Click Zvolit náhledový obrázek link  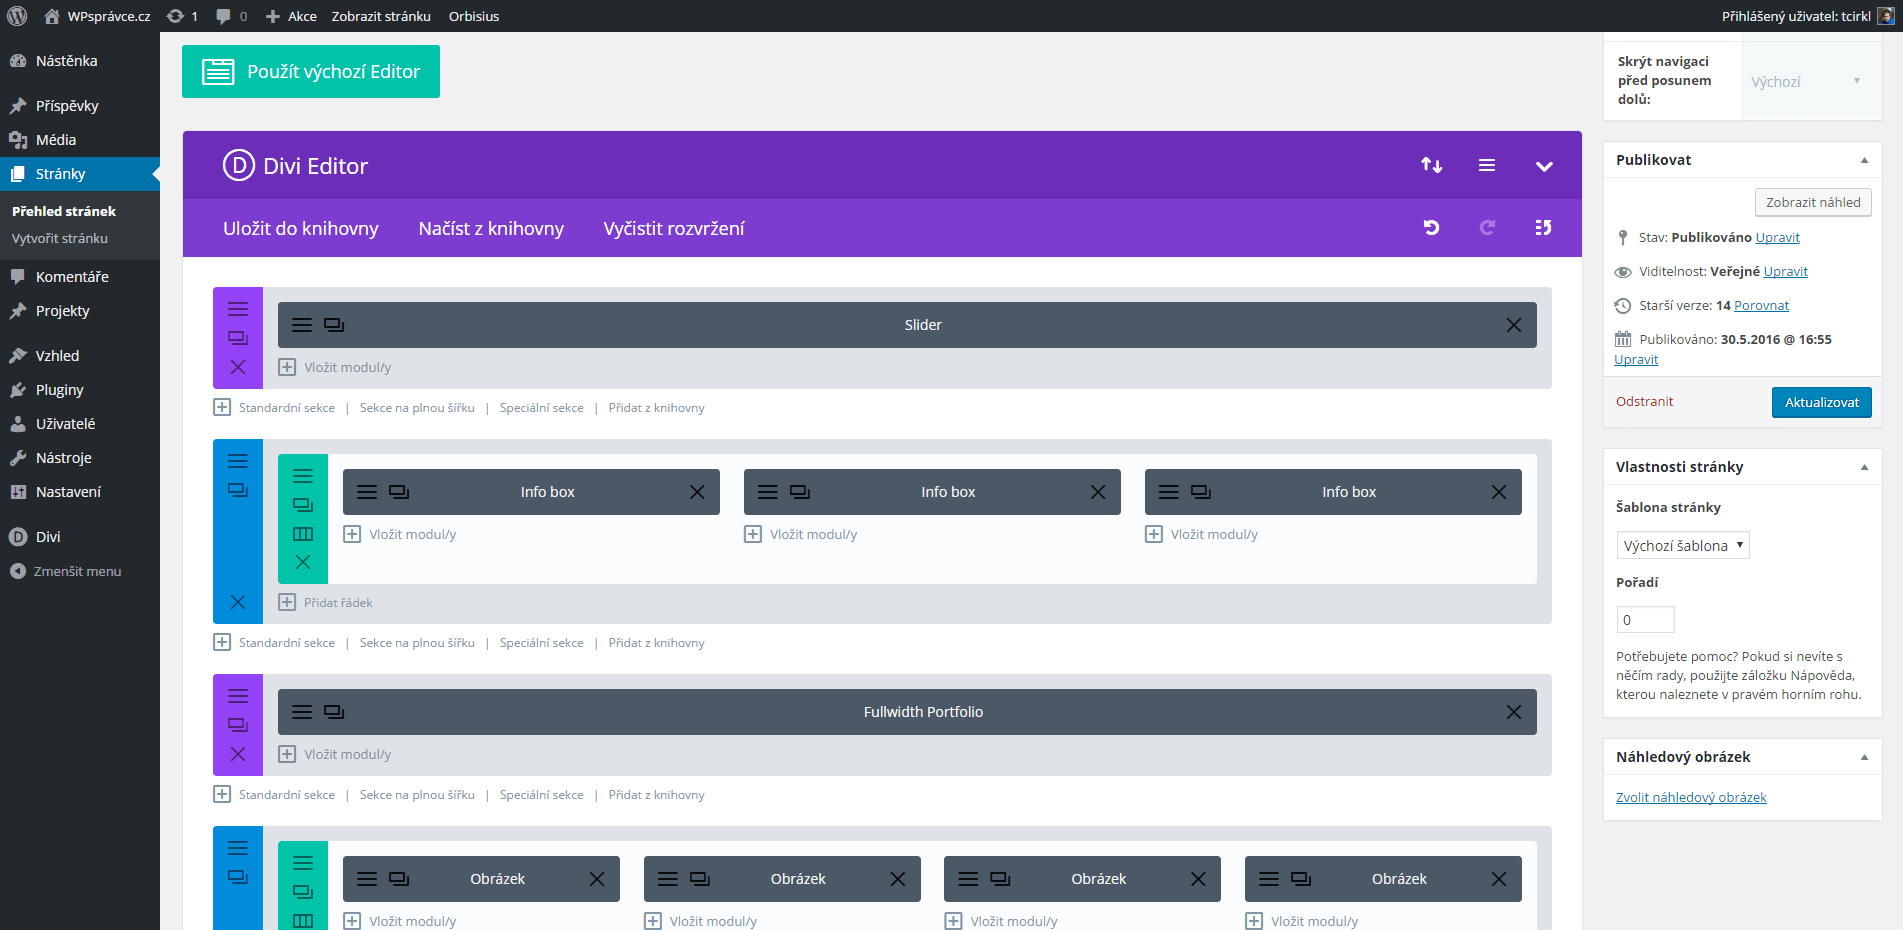(x=1691, y=798)
